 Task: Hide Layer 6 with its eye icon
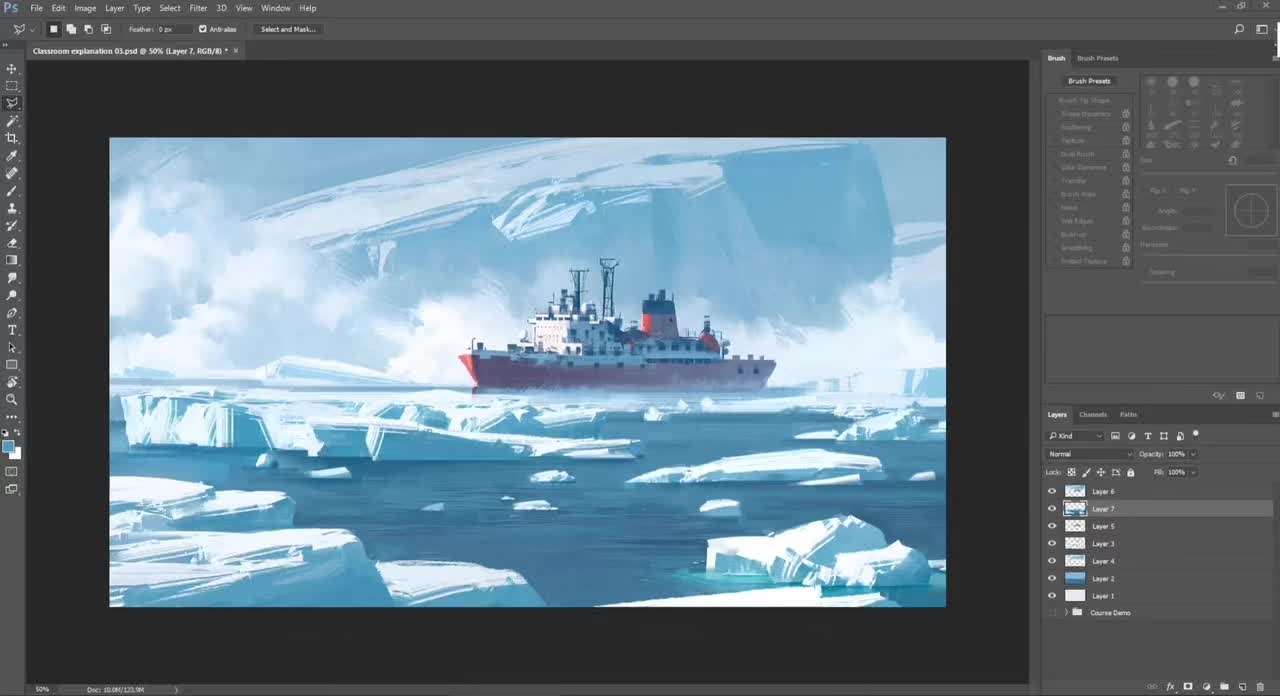click(1051, 491)
